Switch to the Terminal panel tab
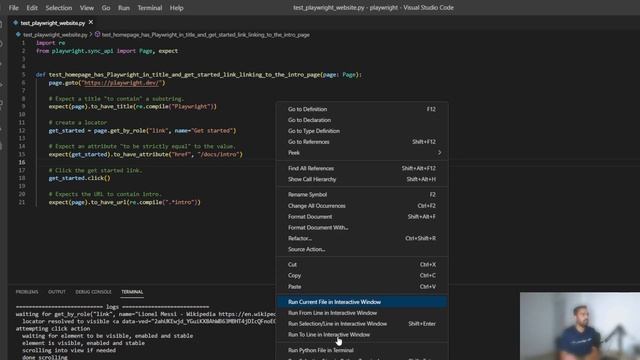 point(132,292)
